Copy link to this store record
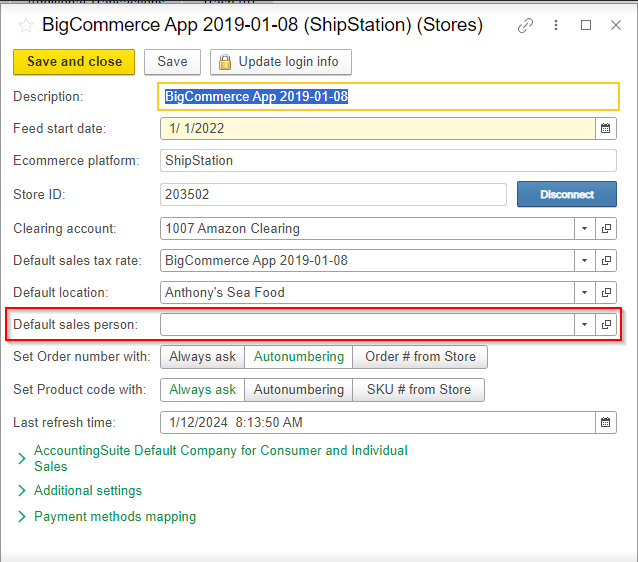Viewport: 638px width, 562px height. coord(525,26)
